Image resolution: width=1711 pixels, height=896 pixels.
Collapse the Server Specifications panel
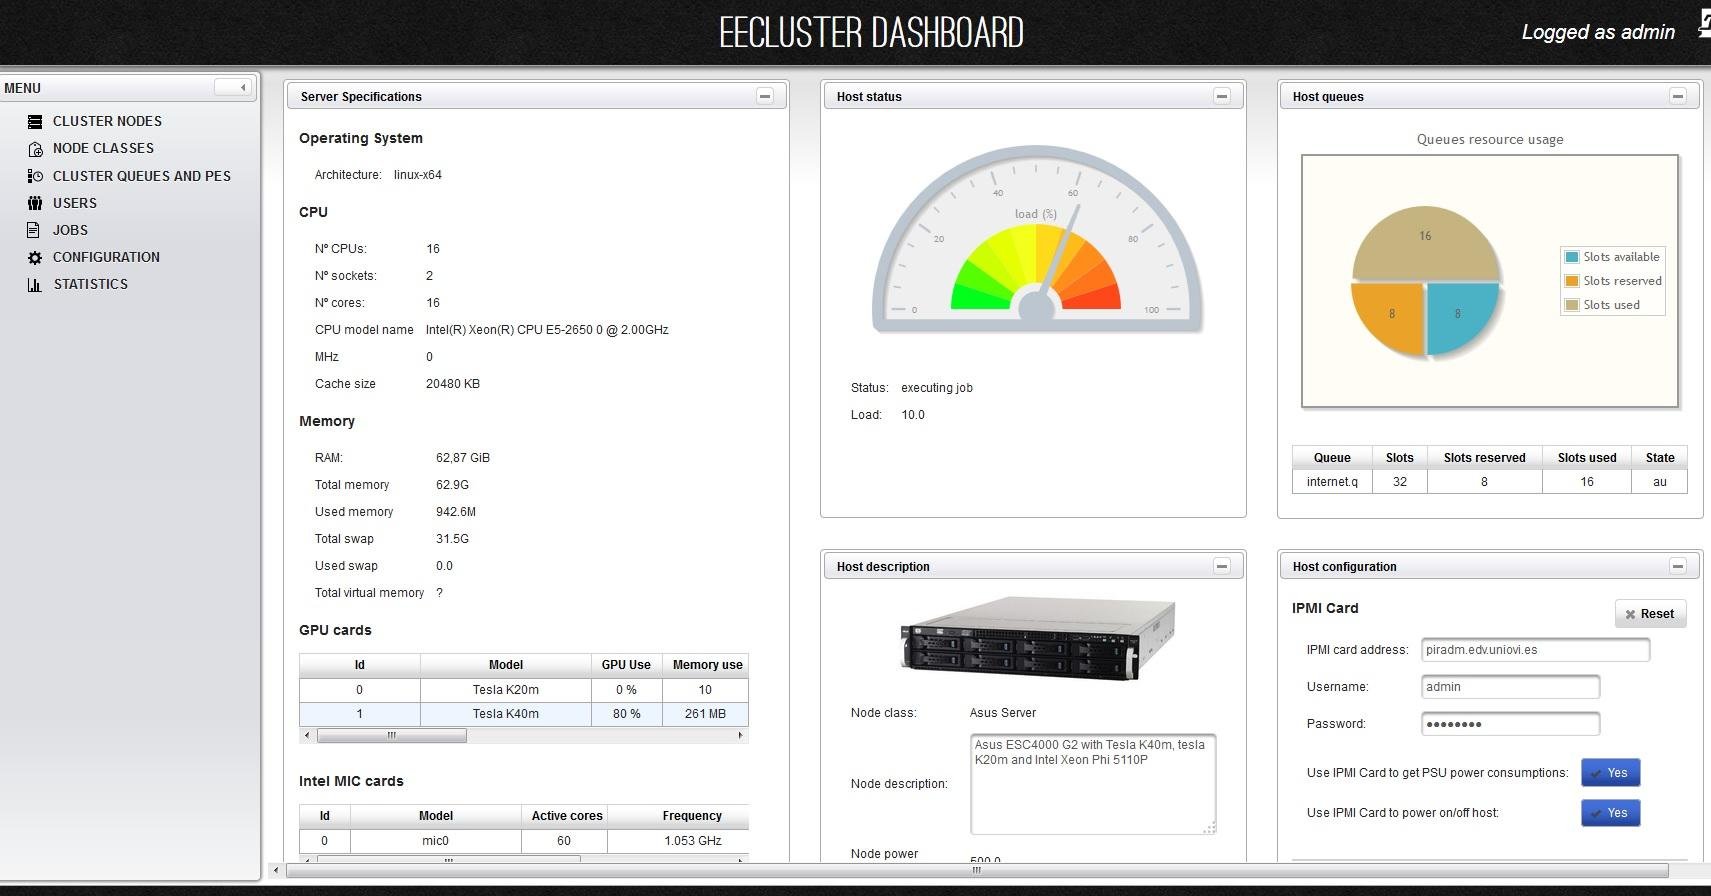(765, 96)
